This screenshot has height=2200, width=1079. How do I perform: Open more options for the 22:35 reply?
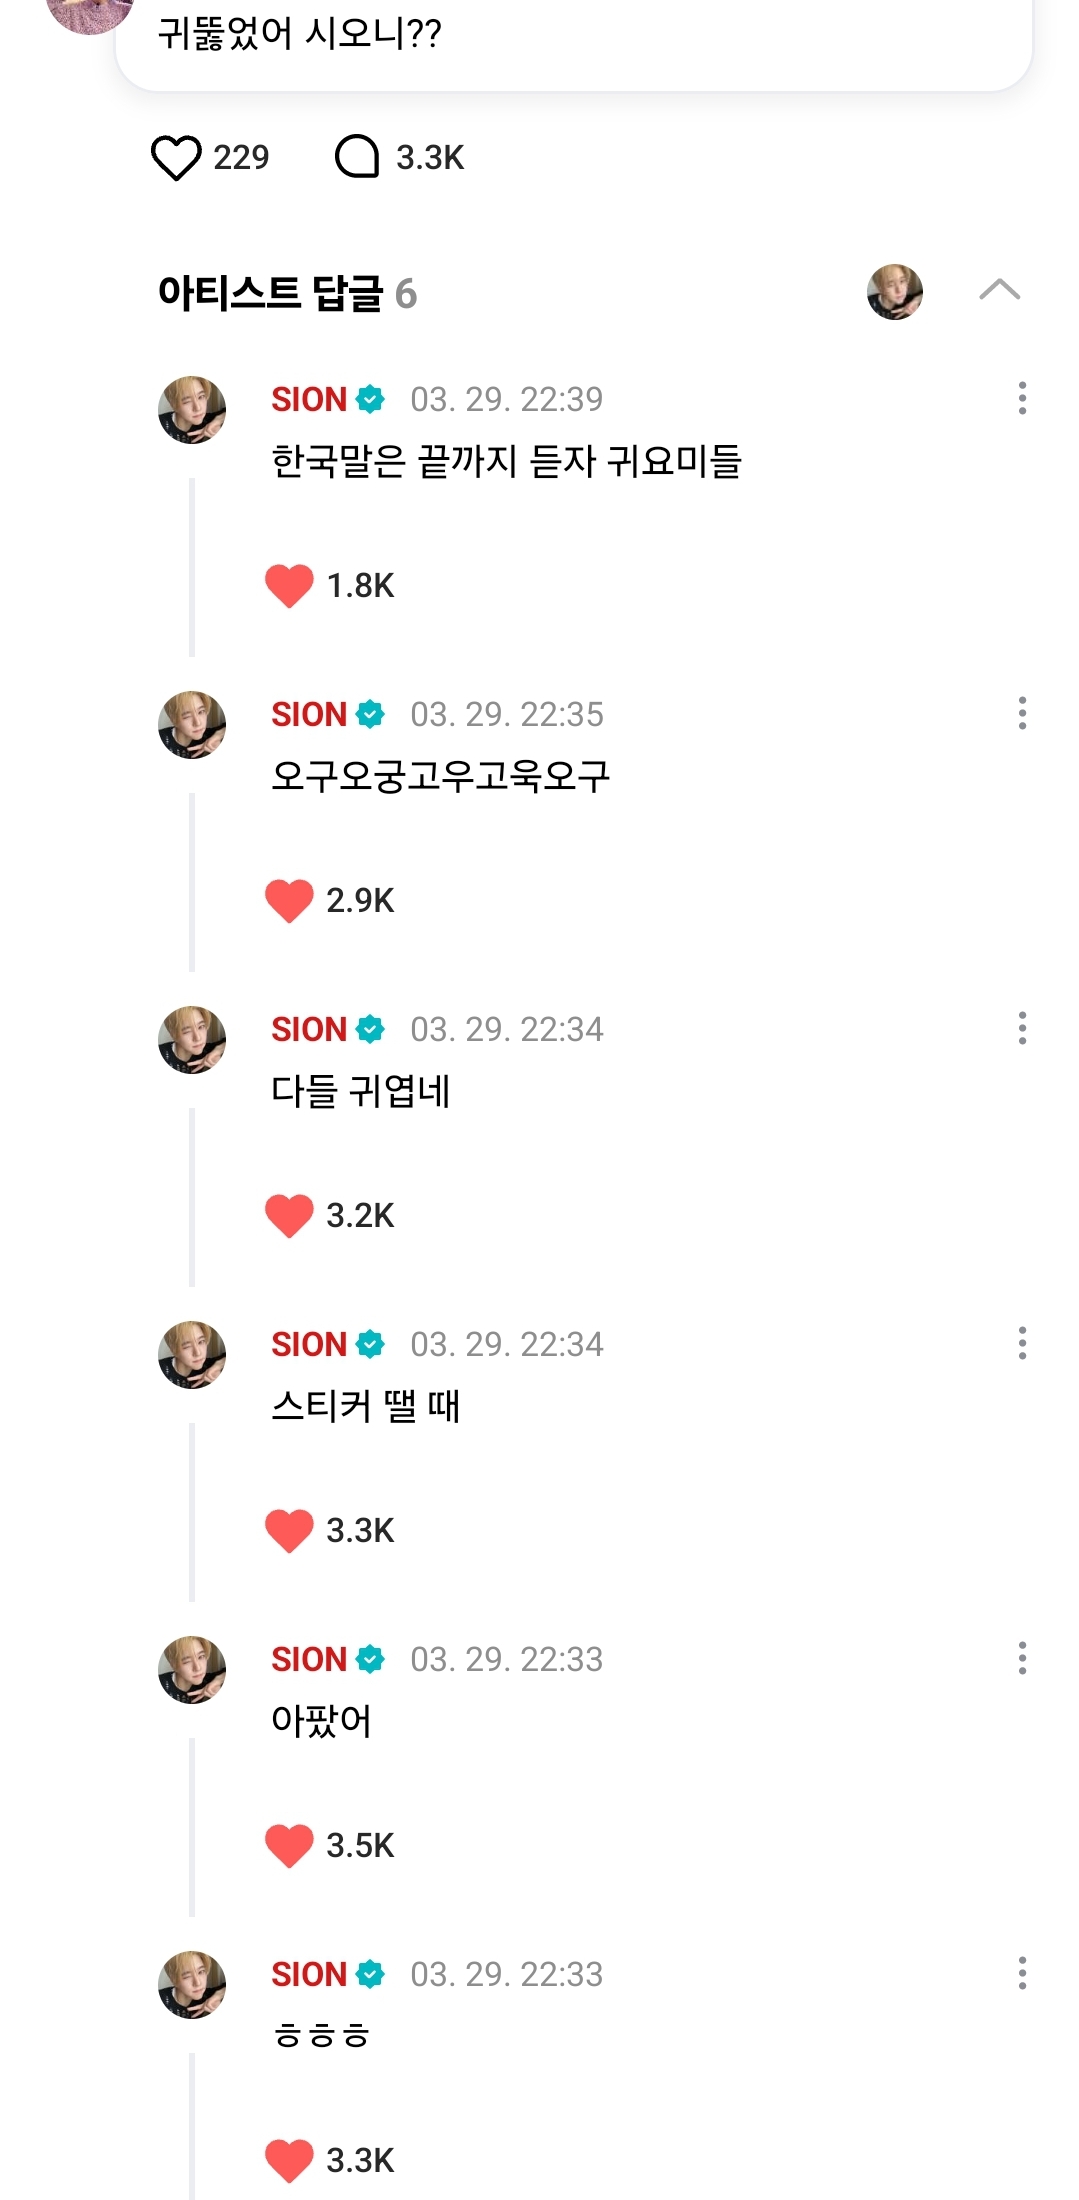tap(1022, 713)
